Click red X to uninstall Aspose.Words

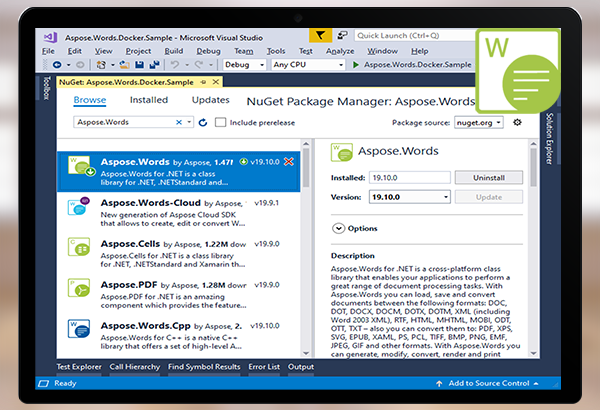click(289, 161)
